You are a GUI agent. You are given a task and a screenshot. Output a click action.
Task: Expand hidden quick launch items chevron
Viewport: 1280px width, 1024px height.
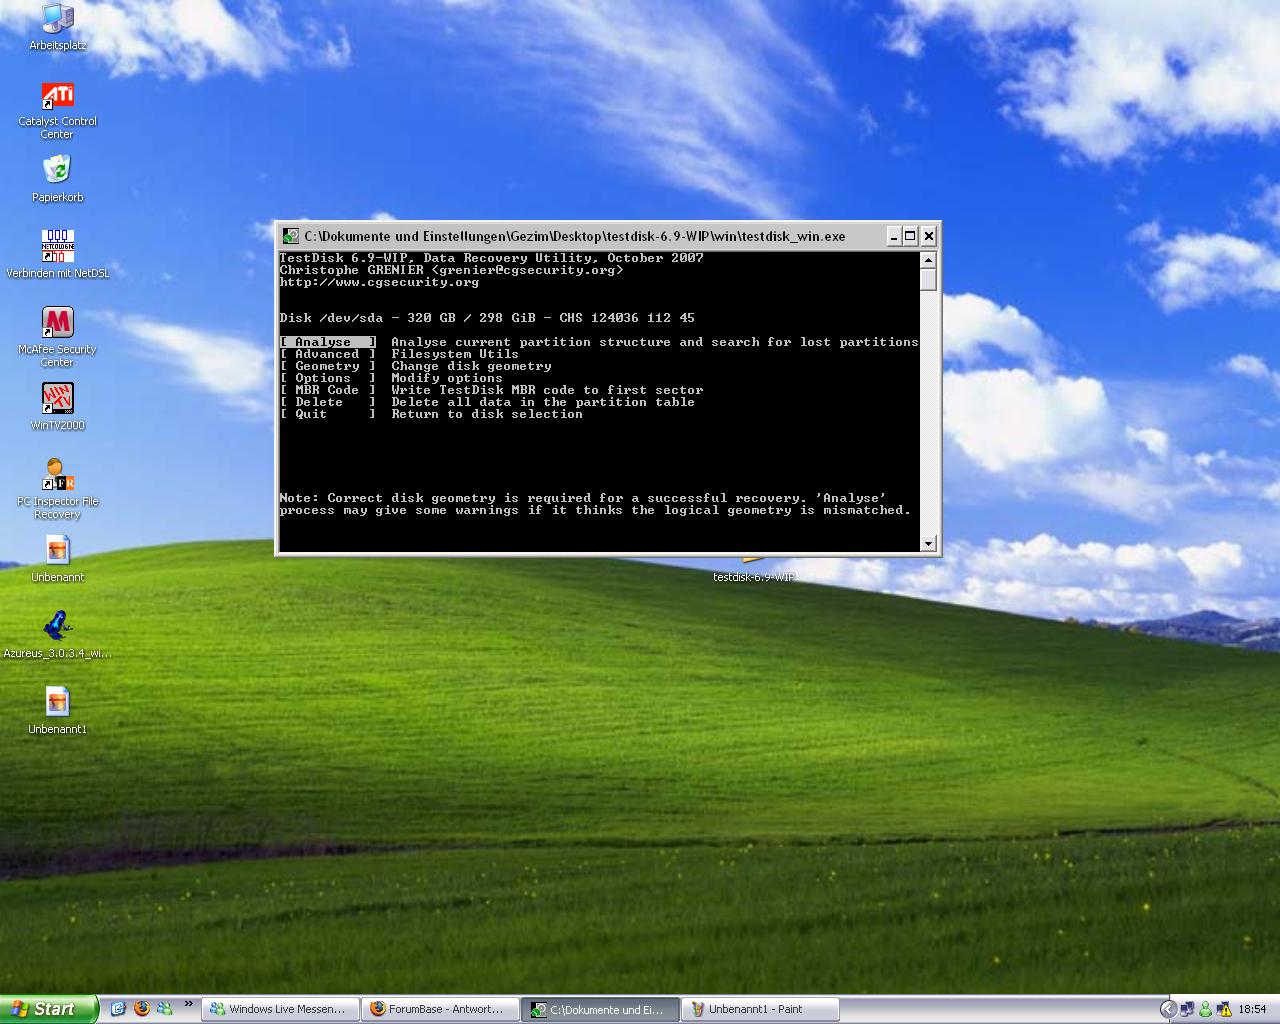click(188, 1004)
